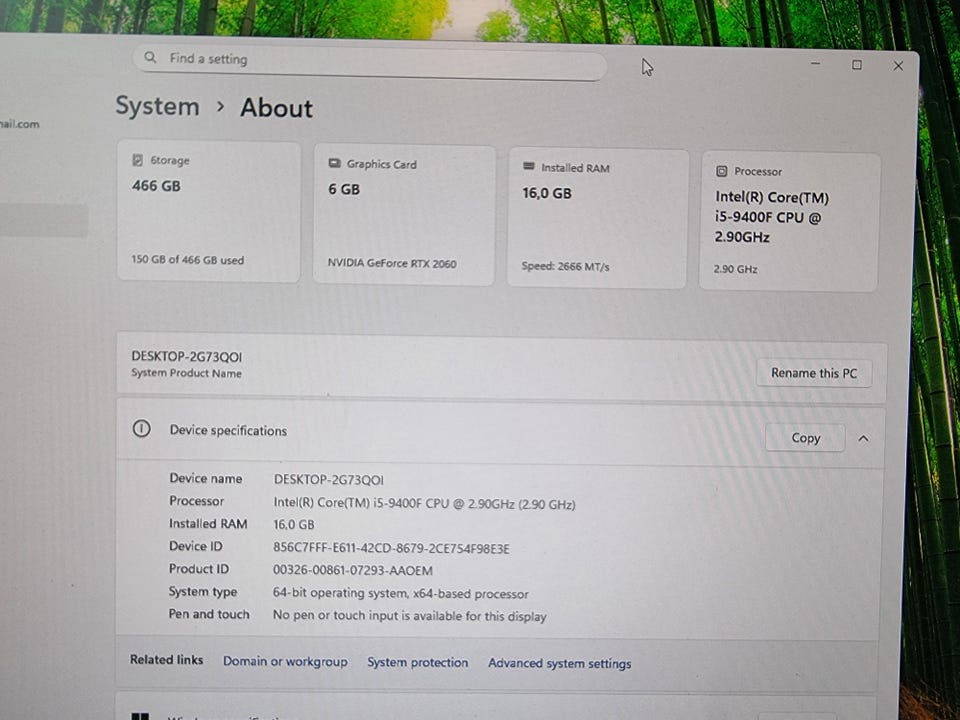This screenshot has height=720, width=960.
Task: Click the Storage drive icon
Action: 137,160
